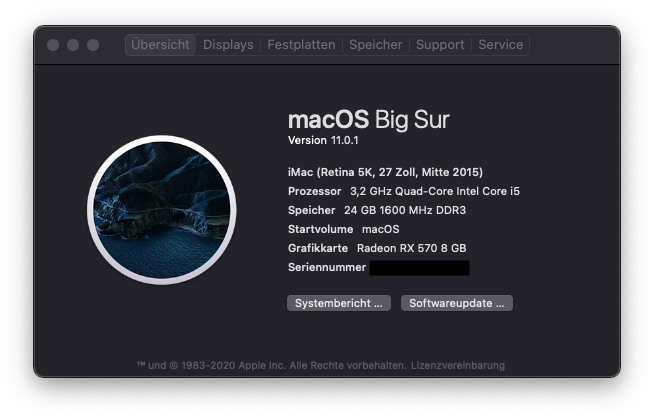
Task: Click the Version 11.0.1 text
Action: pos(323,141)
